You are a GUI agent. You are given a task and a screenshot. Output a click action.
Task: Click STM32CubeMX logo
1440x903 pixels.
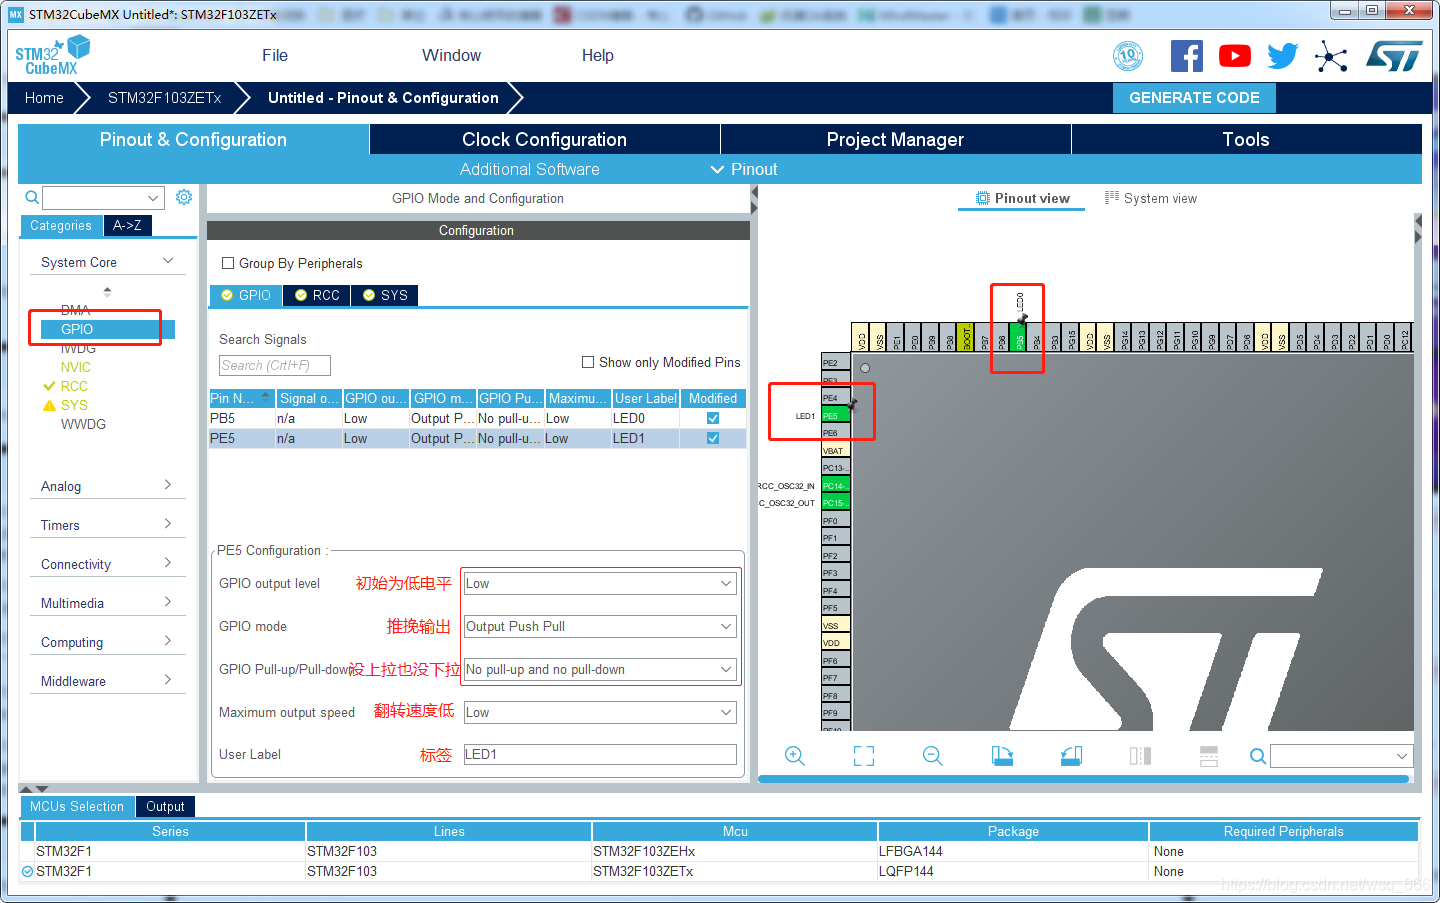point(52,55)
